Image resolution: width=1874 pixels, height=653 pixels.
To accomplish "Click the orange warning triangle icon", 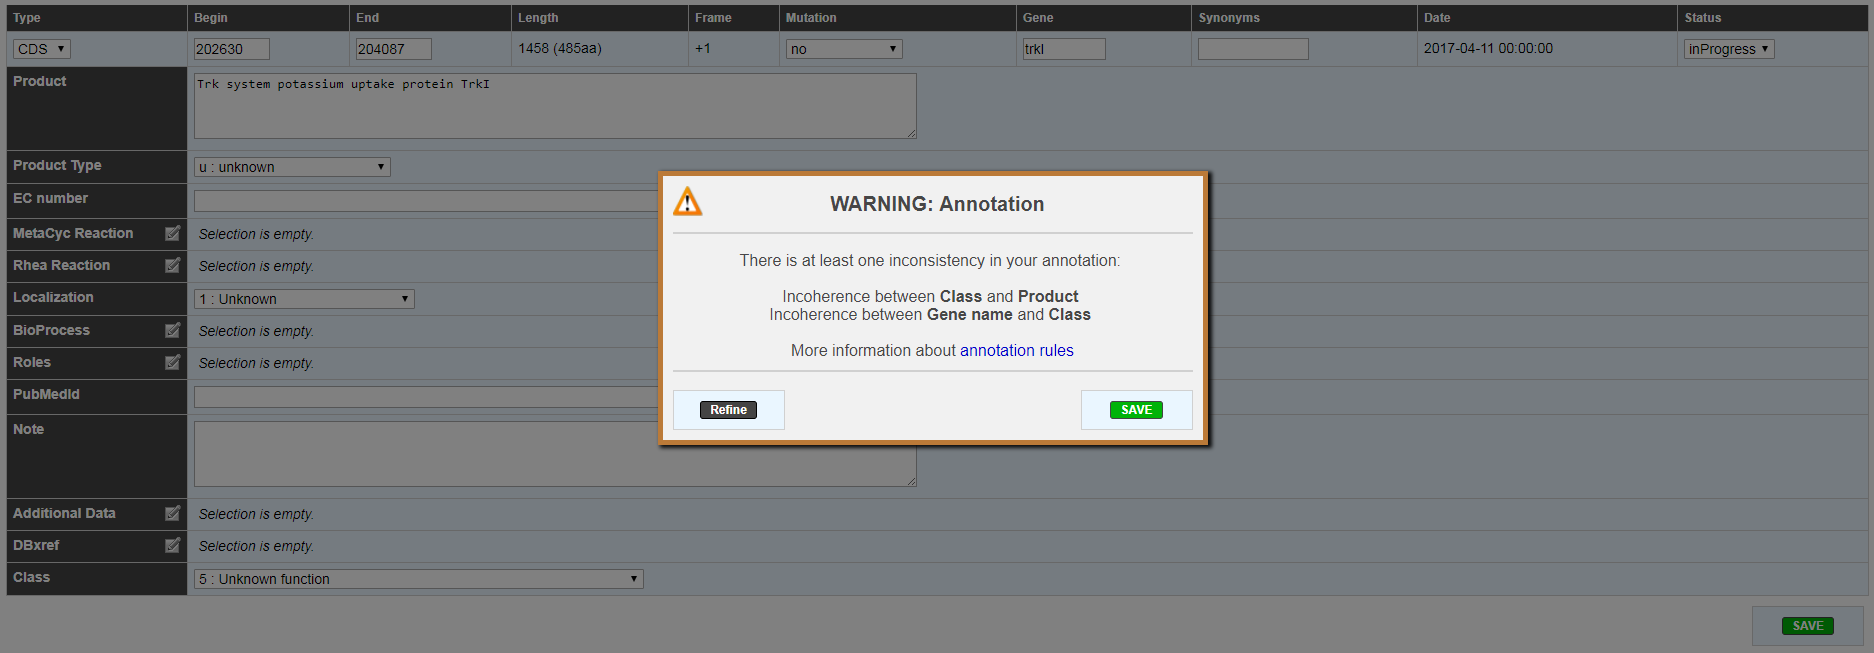I will pos(688,202).
